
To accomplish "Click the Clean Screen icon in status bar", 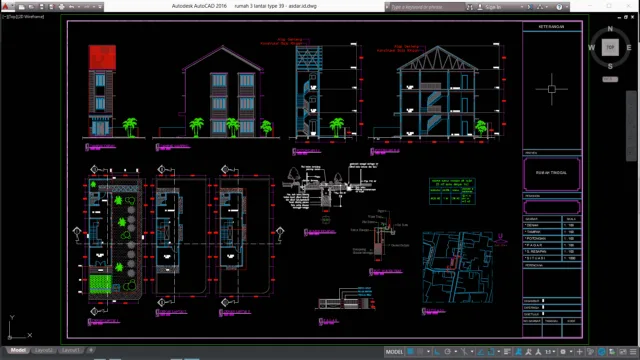I will tap(623, 352).
